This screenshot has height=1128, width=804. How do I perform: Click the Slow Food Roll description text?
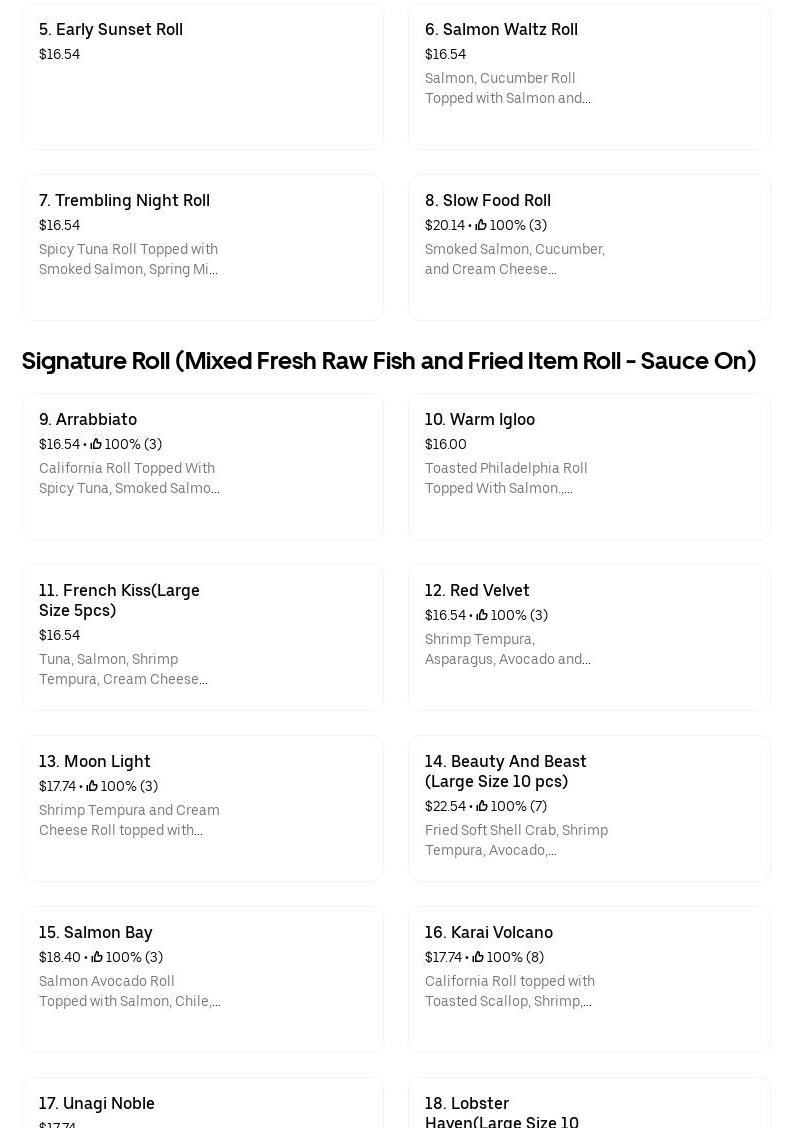coord(514,259)
